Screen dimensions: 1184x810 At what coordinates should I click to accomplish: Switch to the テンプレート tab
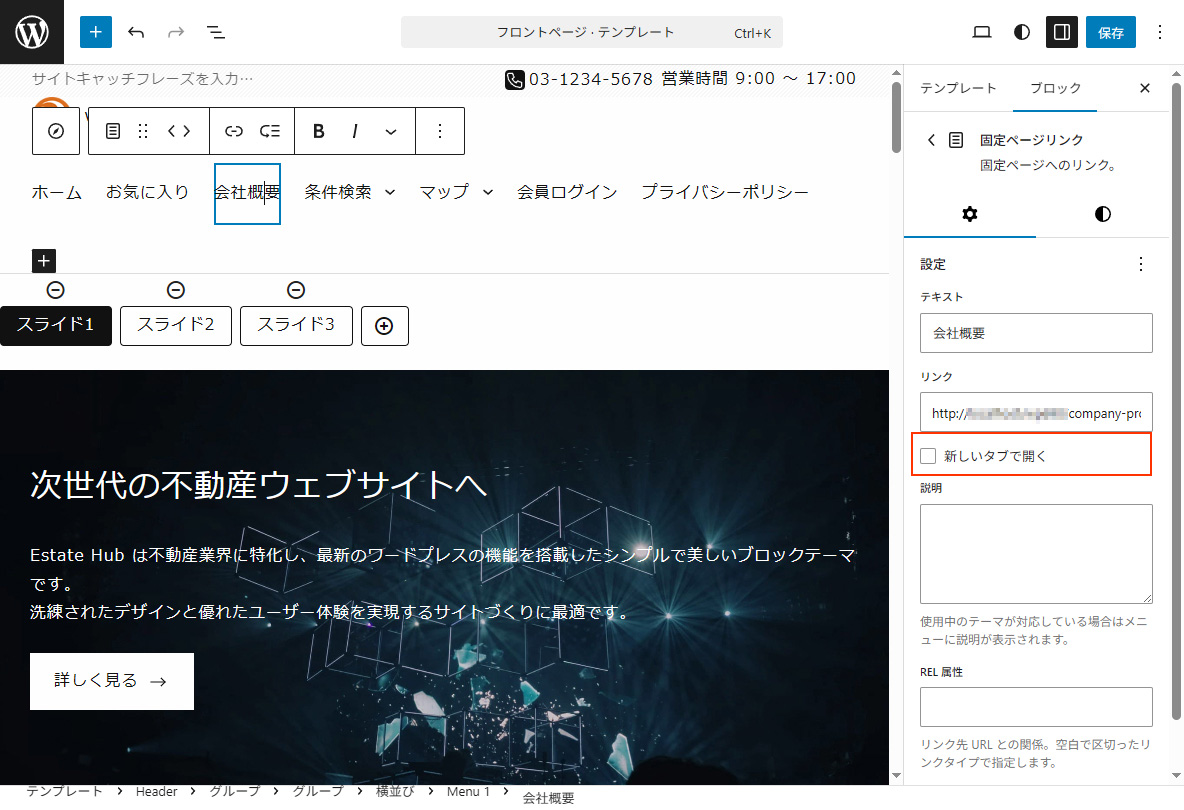pos(956,88)
